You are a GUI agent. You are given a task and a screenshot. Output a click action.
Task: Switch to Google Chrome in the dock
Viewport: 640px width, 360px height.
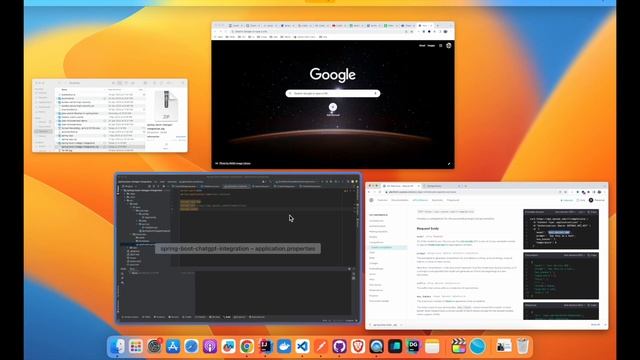tap(247, 346)
